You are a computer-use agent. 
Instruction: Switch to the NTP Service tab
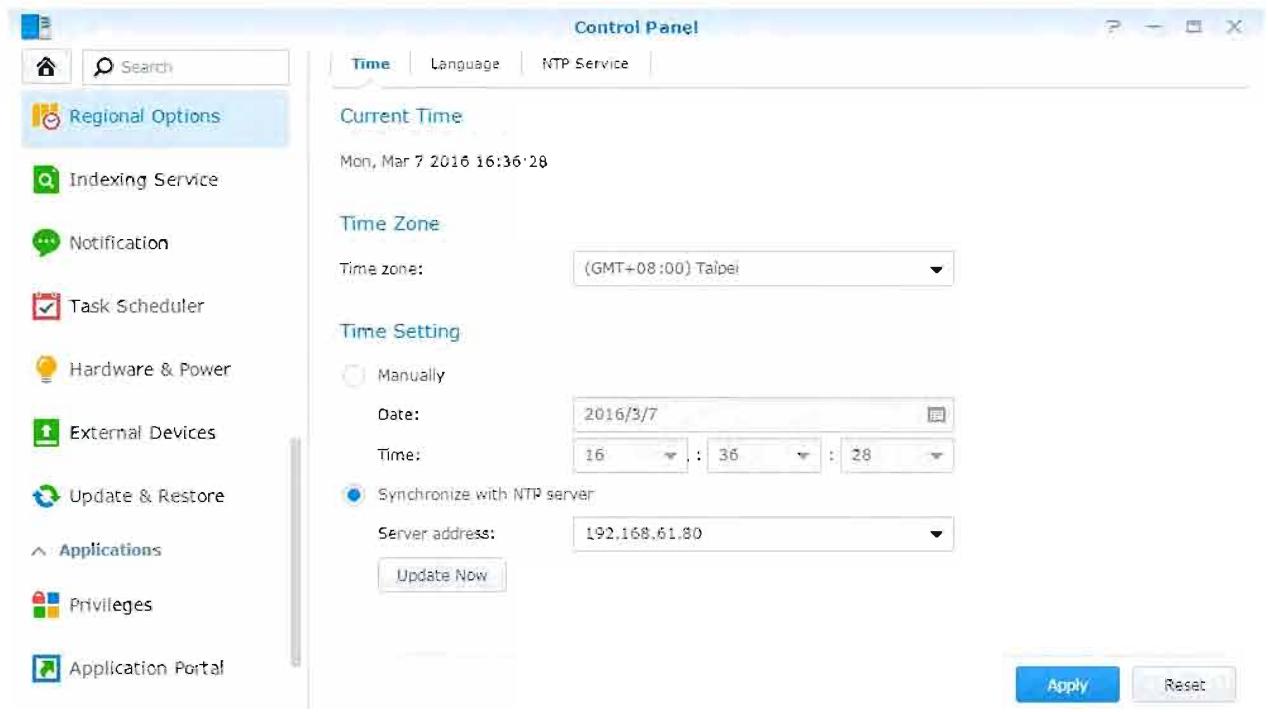585,64
